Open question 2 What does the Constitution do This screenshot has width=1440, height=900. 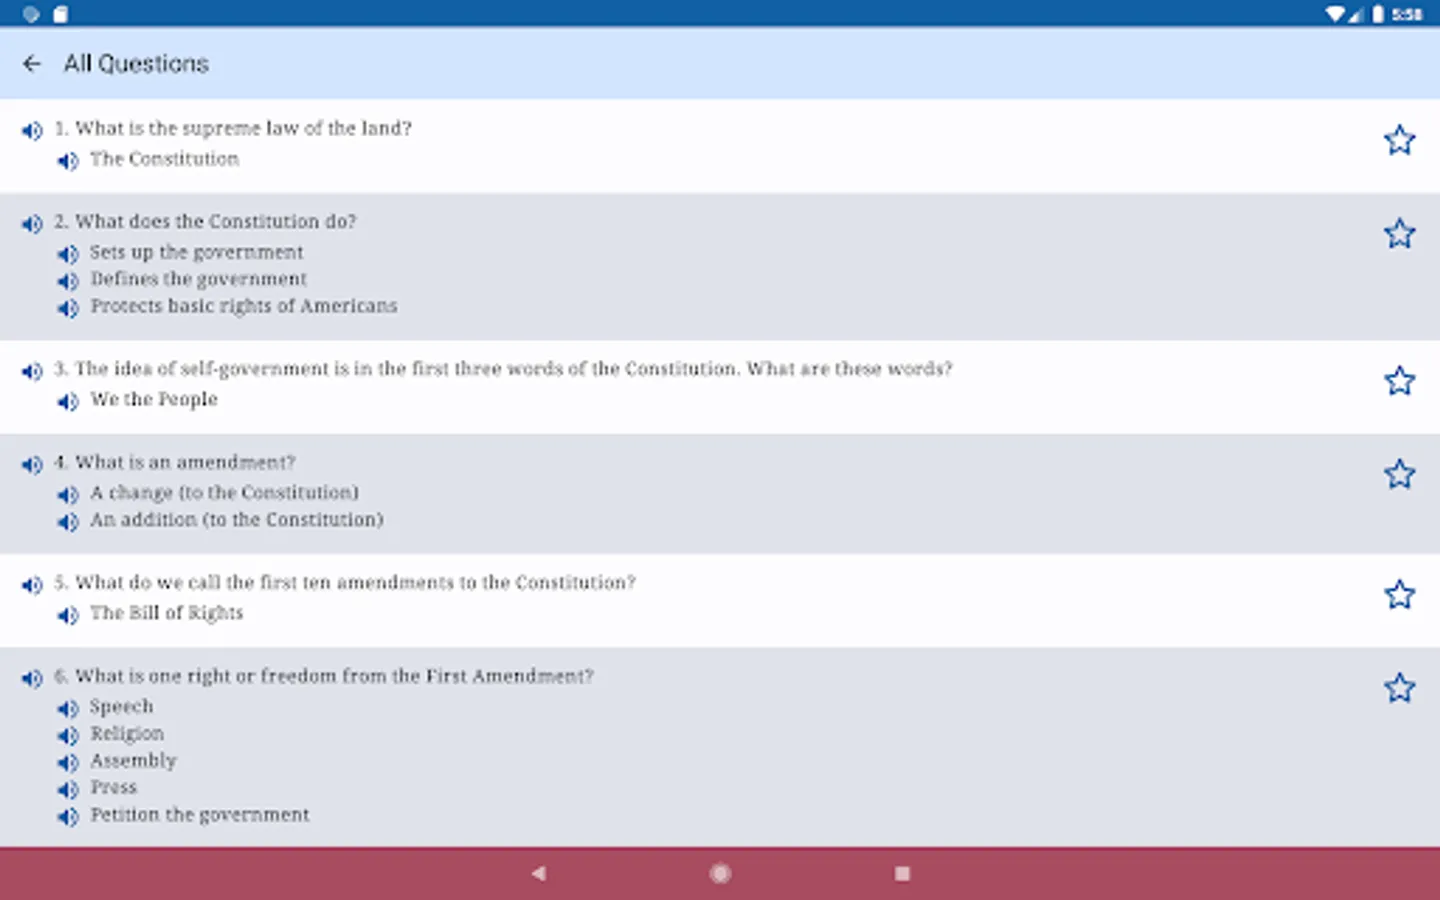point(206,221)
